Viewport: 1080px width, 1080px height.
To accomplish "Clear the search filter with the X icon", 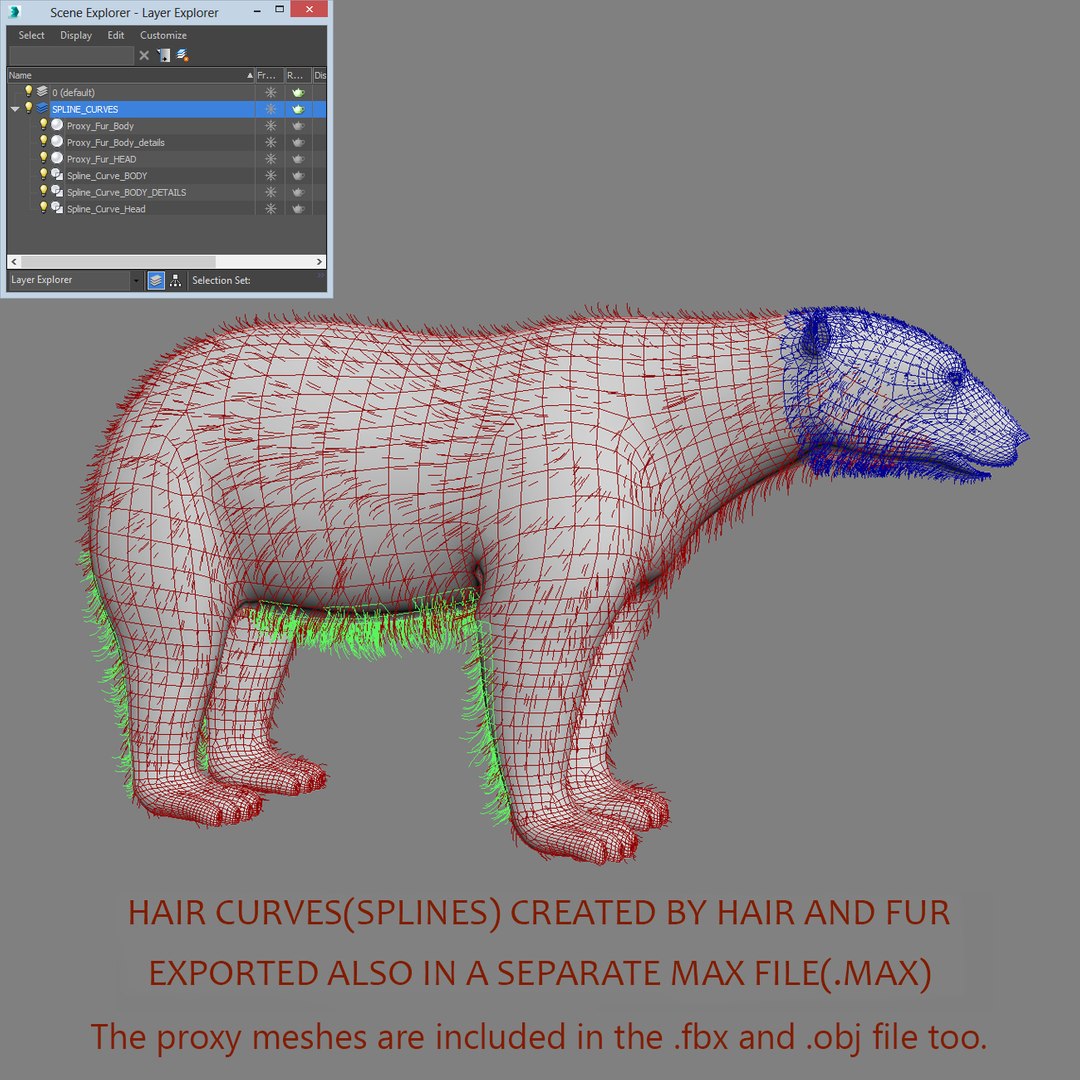I will point(144,55).
